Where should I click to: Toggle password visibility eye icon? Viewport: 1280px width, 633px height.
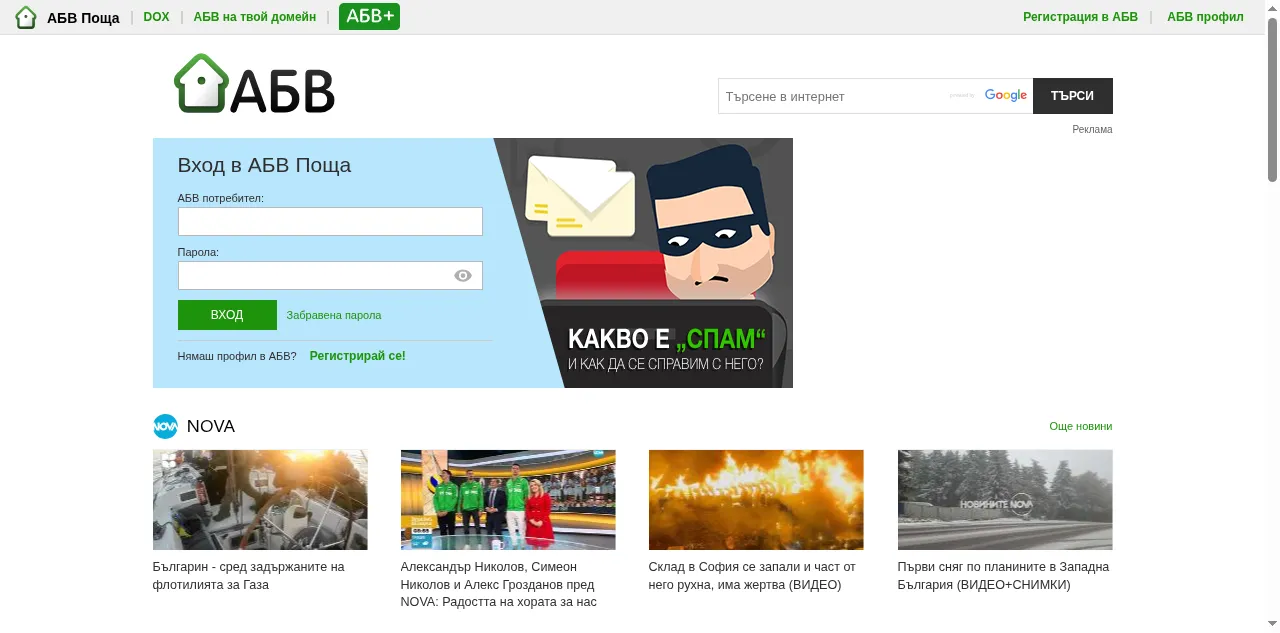click(x=463, y=276)
